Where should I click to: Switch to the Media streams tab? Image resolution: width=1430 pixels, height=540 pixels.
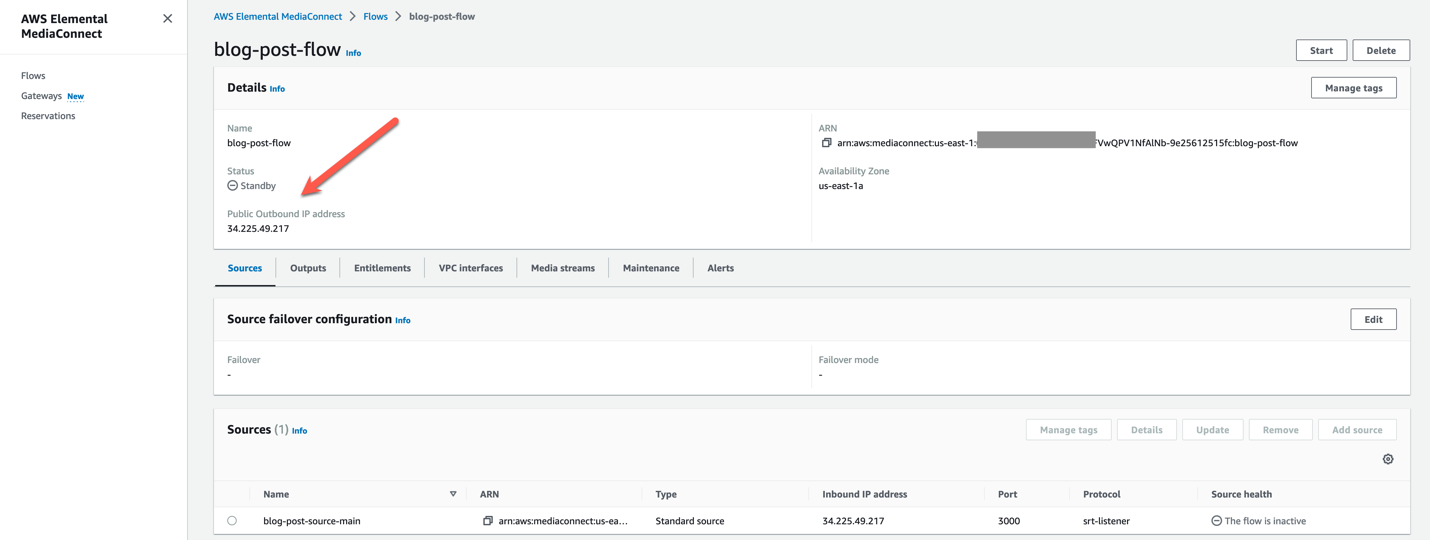[x=563, y=268]
